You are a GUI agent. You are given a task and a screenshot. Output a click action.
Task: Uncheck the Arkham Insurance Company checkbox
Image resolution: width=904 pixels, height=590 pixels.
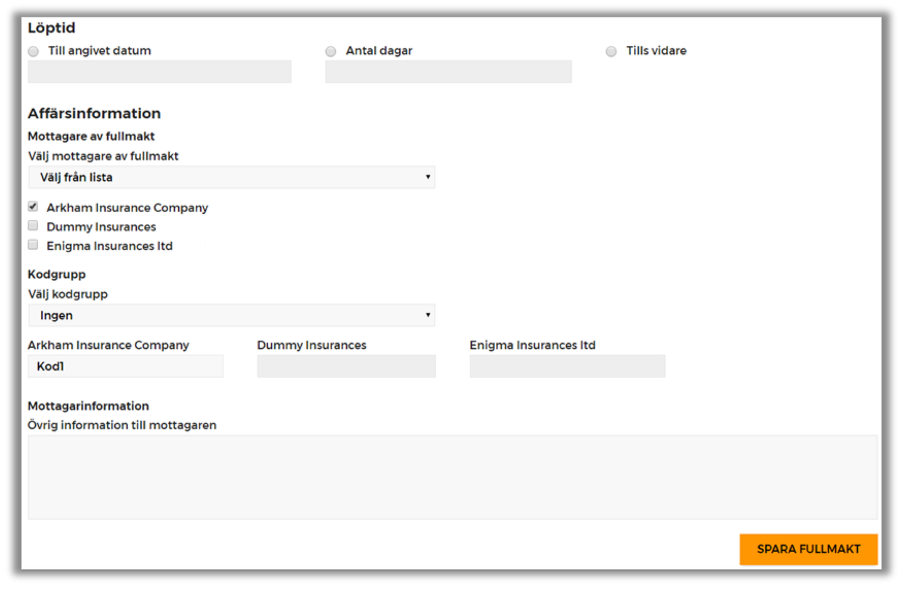click(33, 207)
